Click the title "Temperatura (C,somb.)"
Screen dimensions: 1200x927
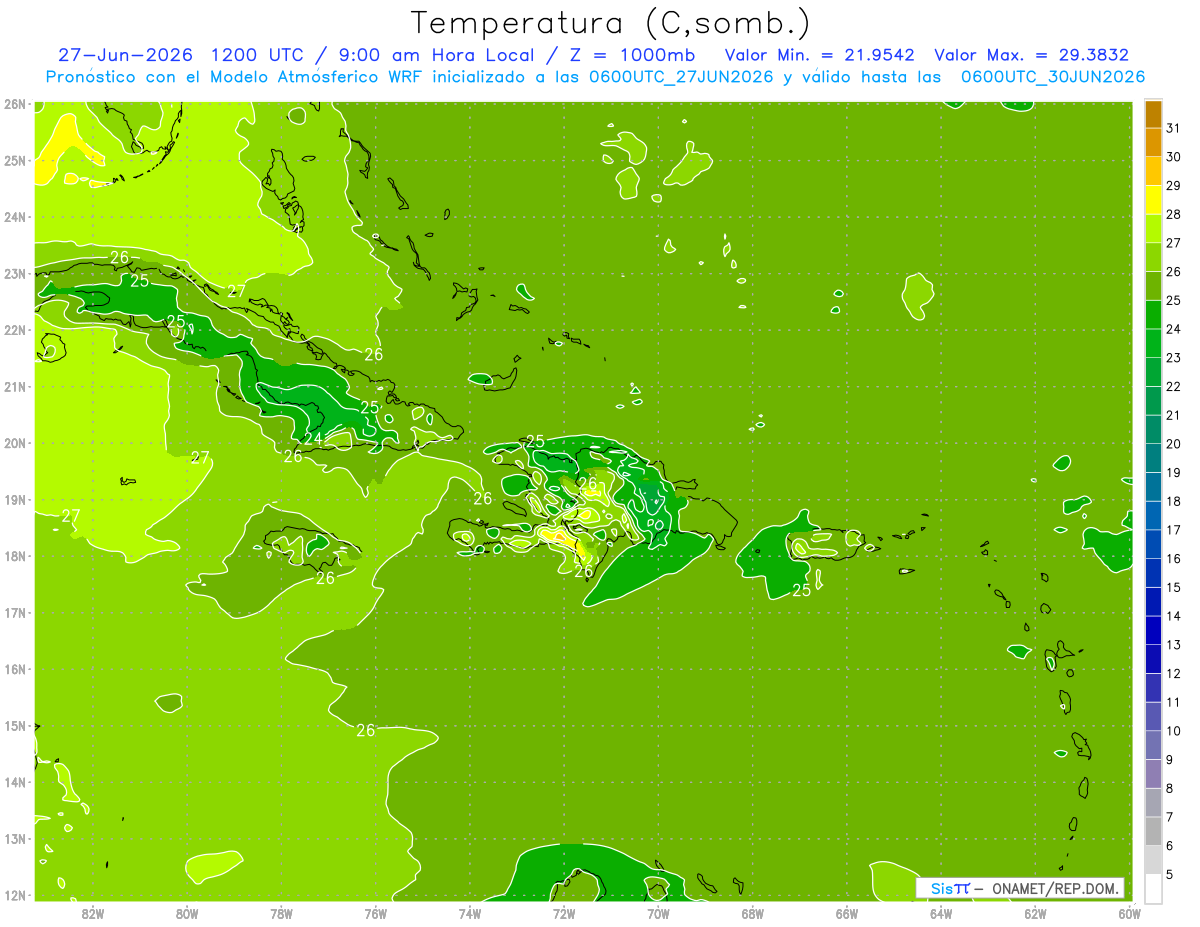point(611,23)
